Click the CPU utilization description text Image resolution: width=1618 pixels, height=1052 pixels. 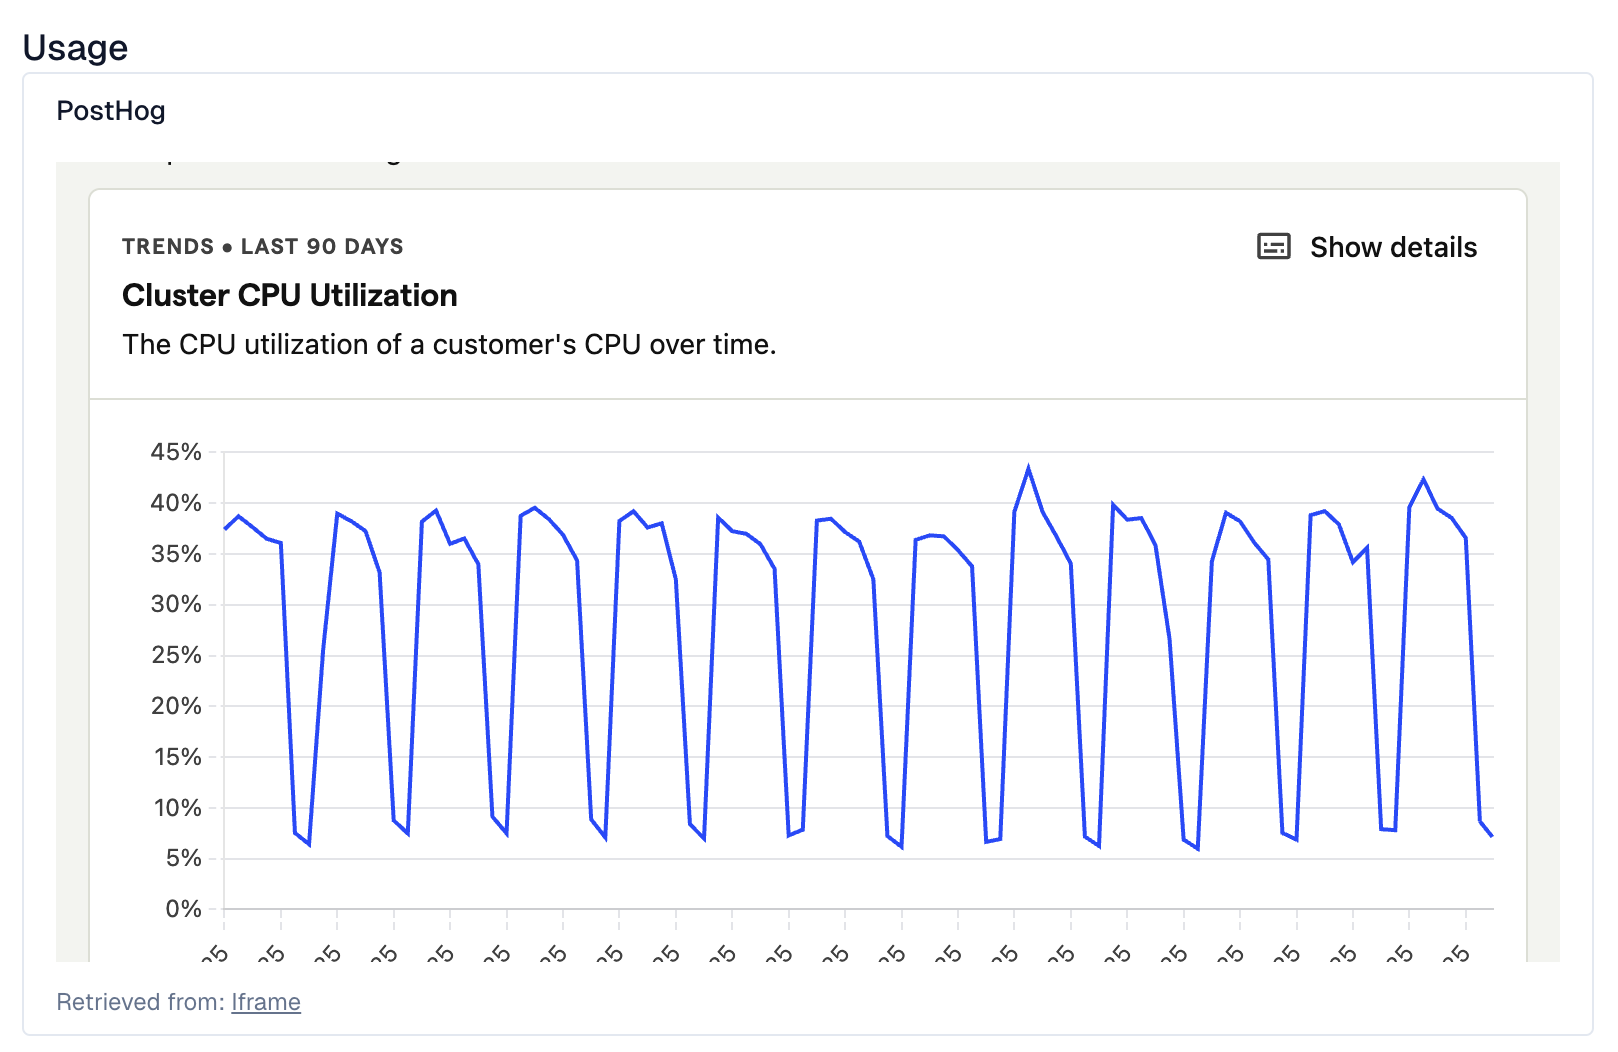pyautogui.click(x=449, y=345)
